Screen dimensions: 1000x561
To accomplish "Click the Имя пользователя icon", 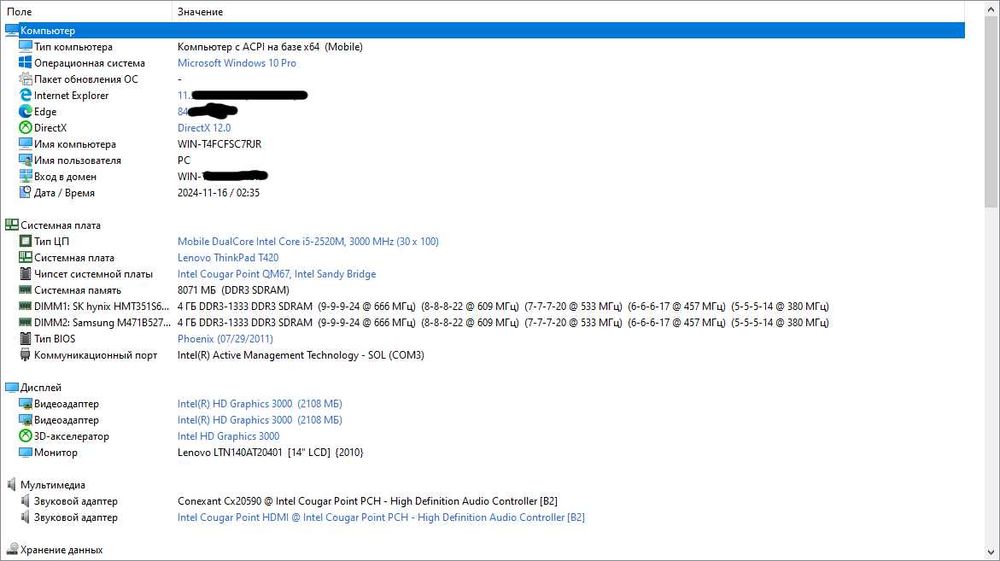I will point(25,160).
